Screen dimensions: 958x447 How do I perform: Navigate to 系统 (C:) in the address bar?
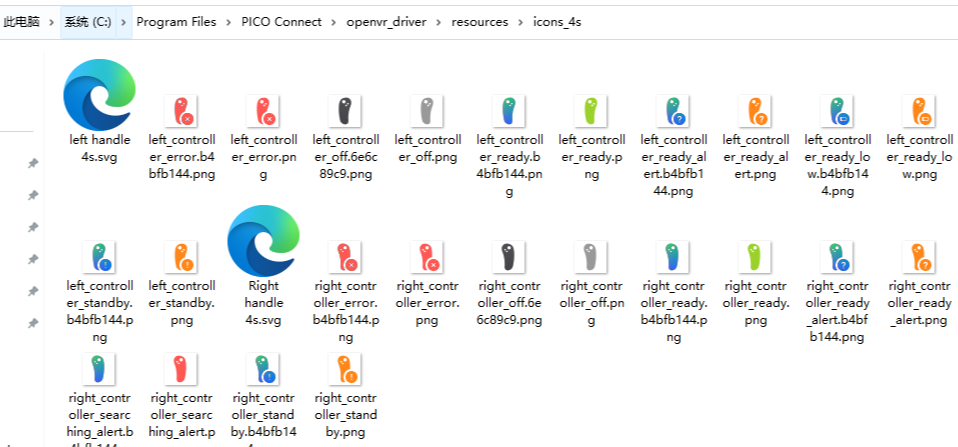tap(87, 22)
